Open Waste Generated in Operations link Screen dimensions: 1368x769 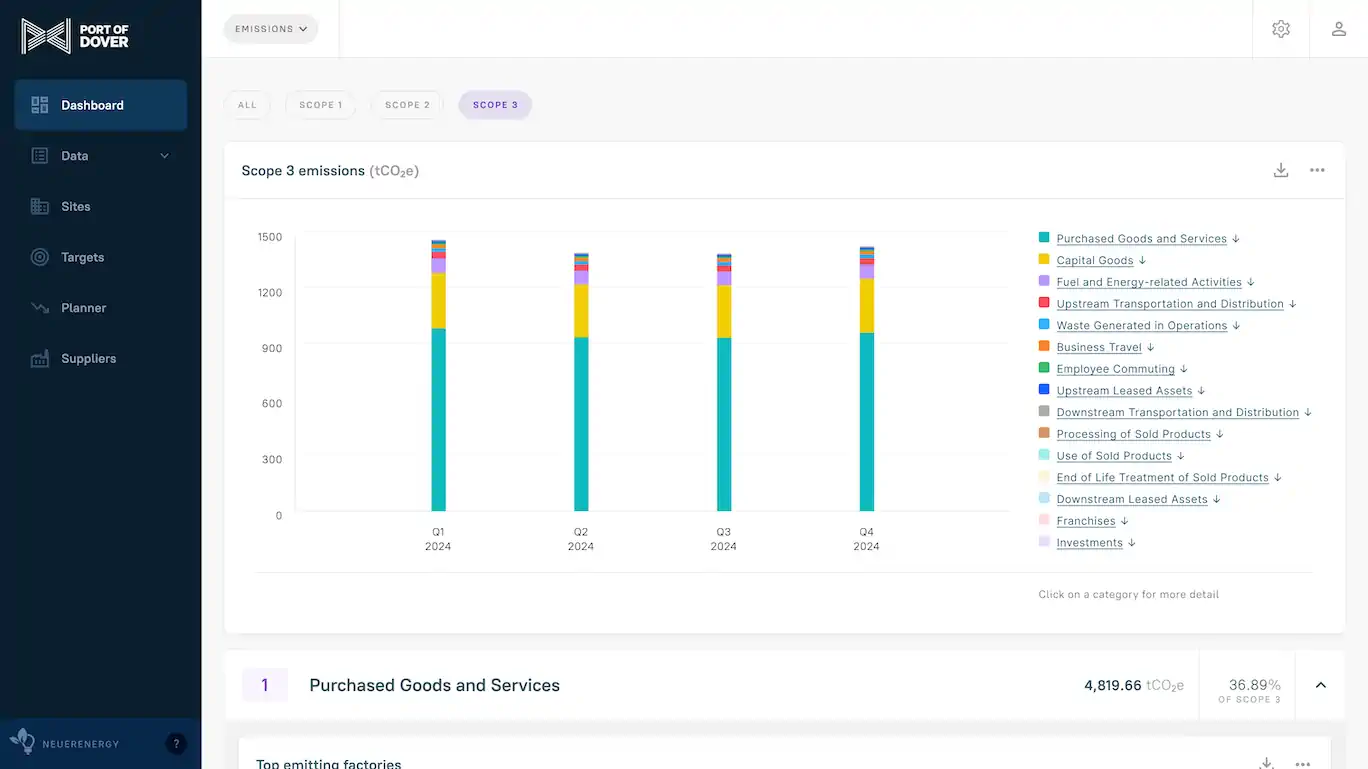click(x=1142, y=326)
